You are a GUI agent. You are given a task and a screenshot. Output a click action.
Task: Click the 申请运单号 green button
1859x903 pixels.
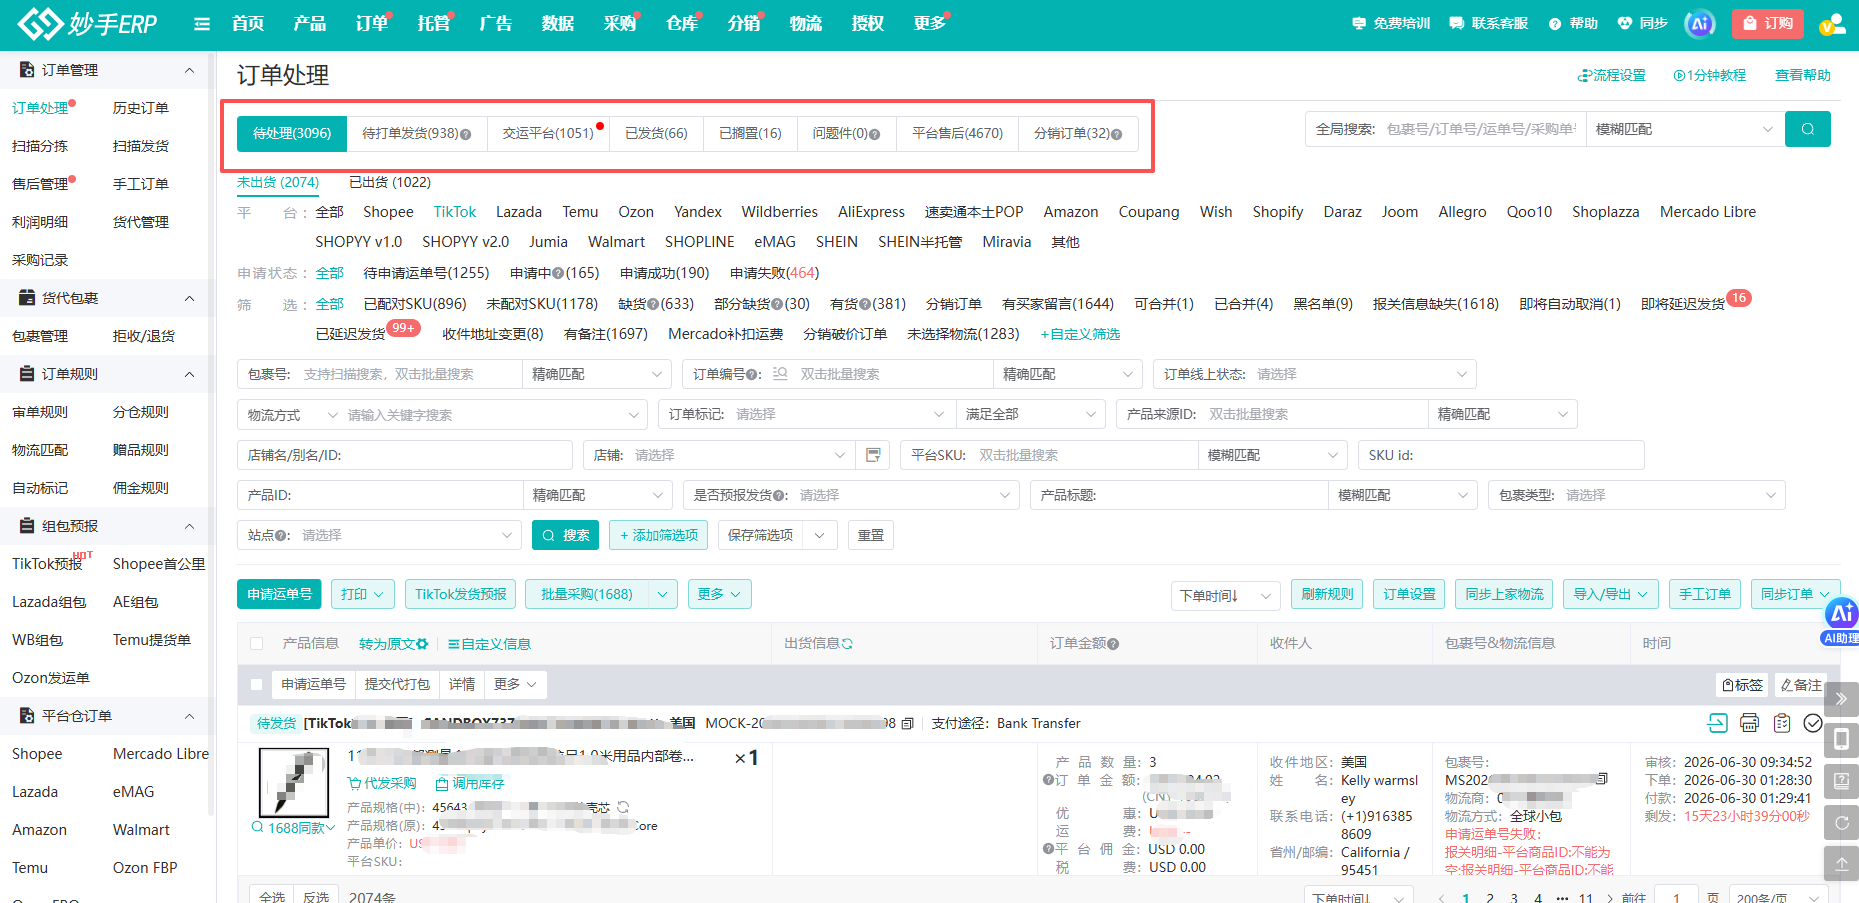pyautogui.click(x=279, y=594)
